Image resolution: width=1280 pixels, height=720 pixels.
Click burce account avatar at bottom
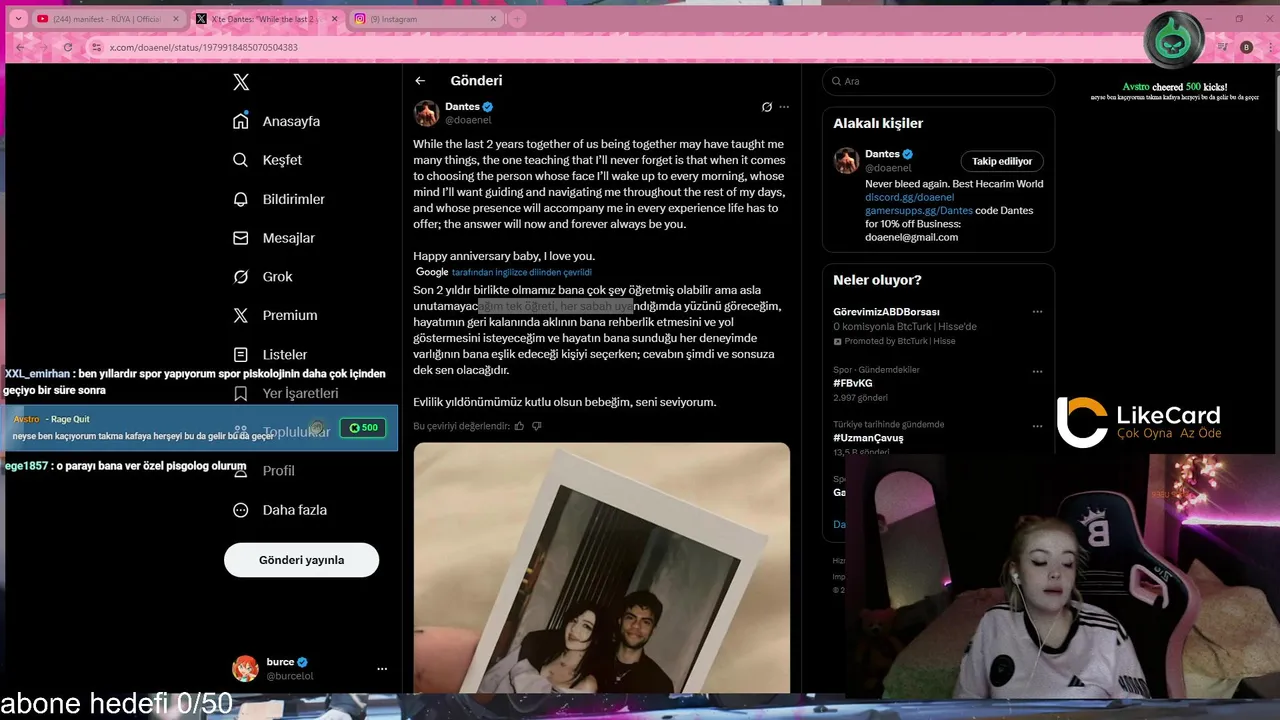[245, 668]
